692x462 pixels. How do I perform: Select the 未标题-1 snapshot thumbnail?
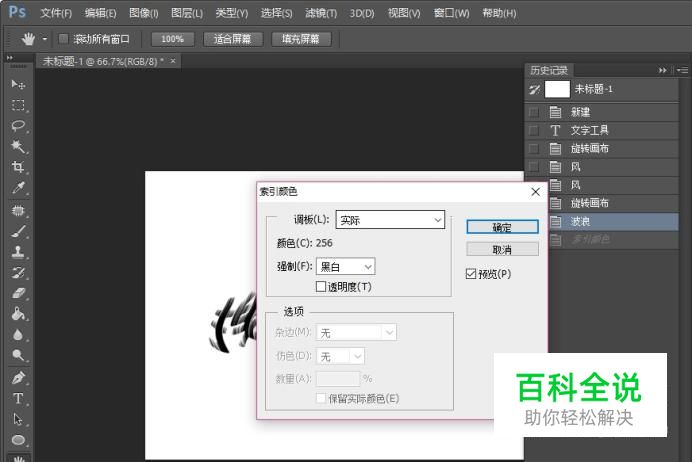point(557,89)
